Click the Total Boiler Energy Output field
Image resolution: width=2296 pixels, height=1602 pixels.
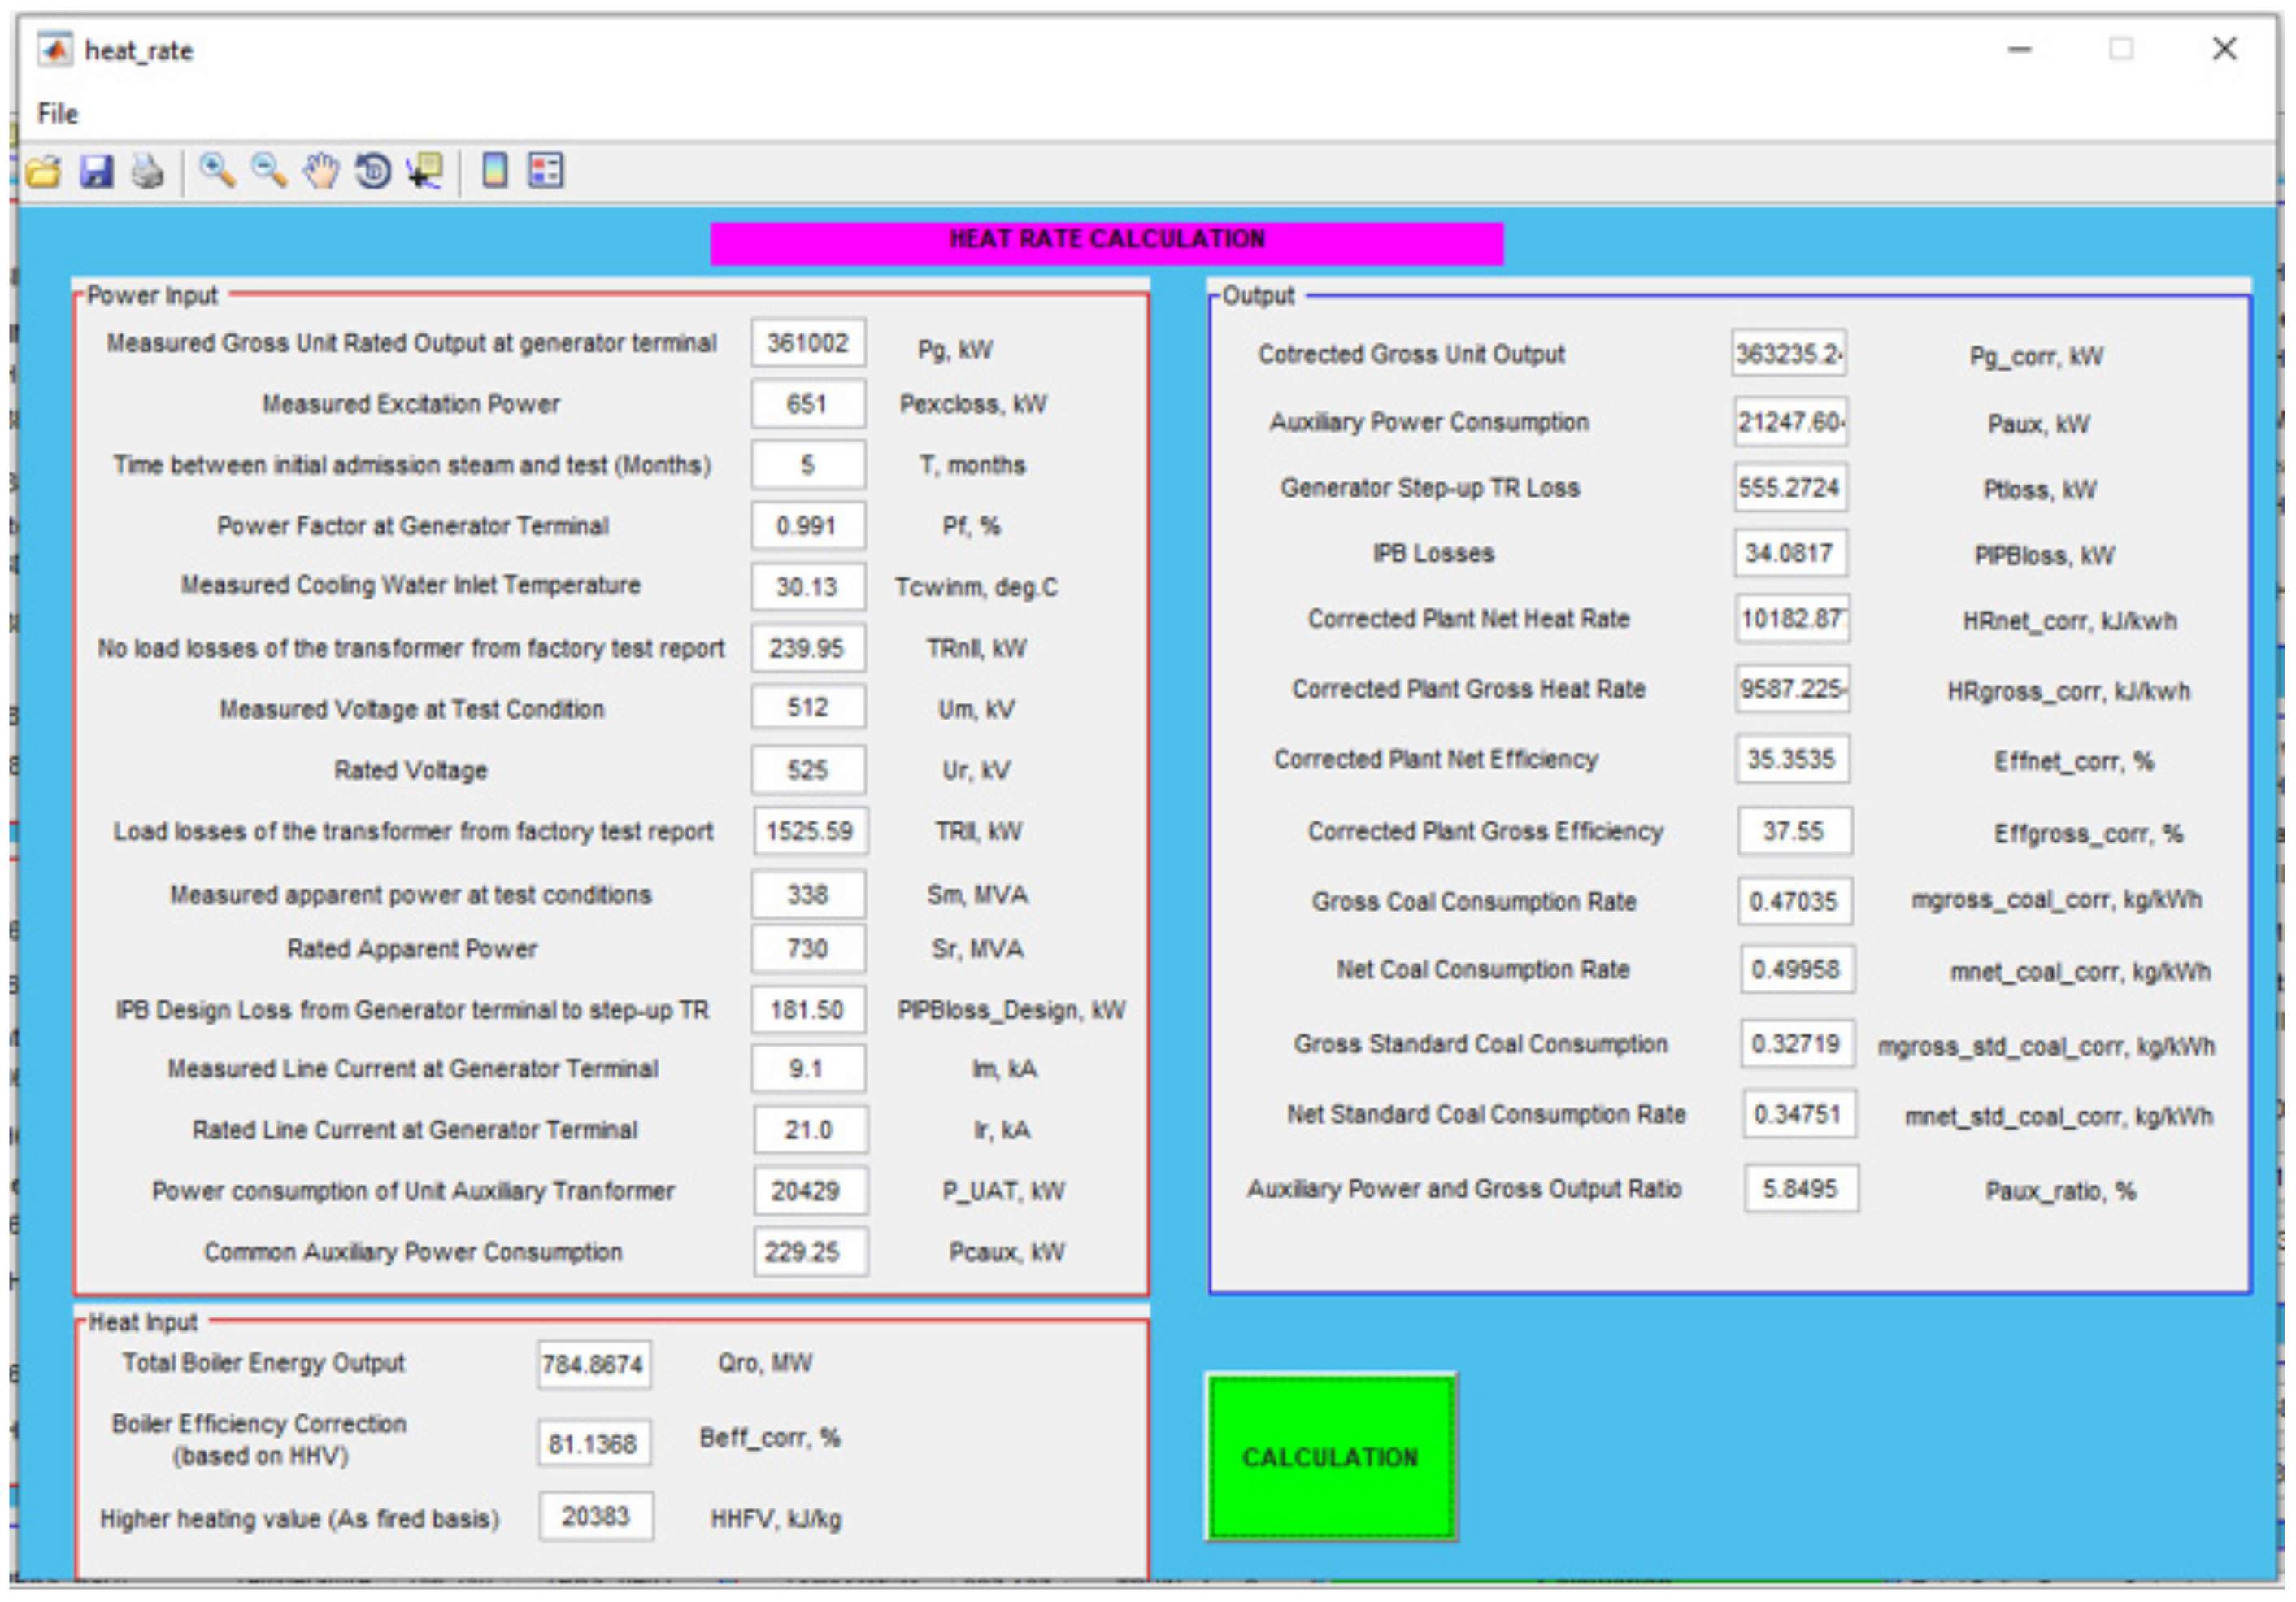pyautogui.click(x=594, y=1365)
